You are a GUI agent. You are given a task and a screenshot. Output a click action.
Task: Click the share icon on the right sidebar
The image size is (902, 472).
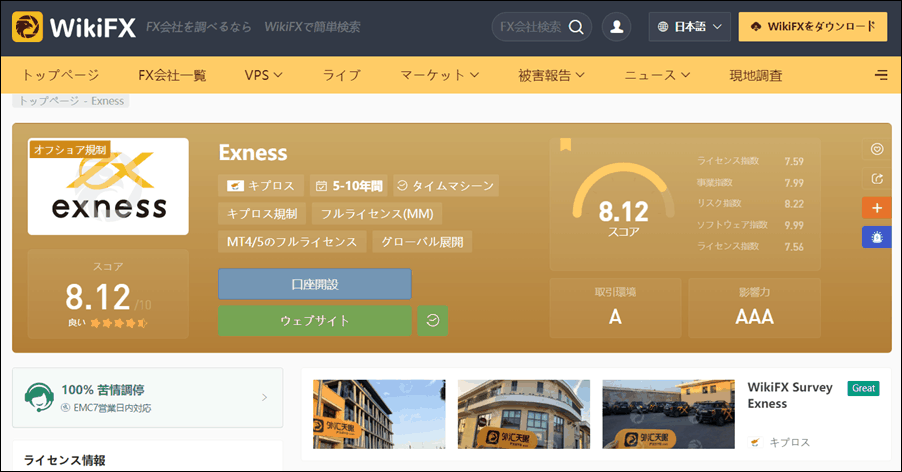point(877,179)
